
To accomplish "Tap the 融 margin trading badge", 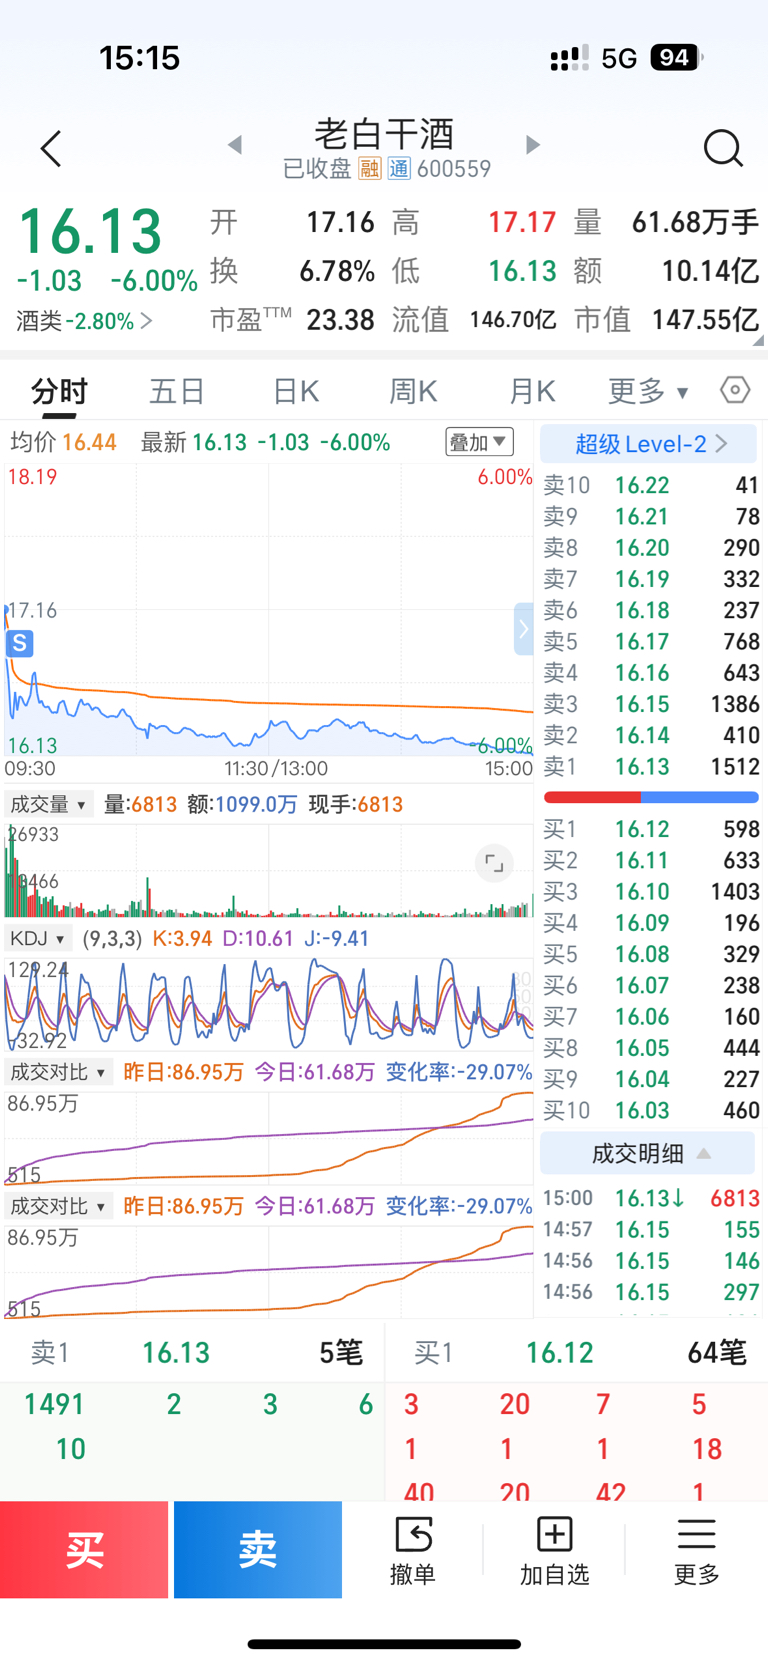I will point(370,168).
